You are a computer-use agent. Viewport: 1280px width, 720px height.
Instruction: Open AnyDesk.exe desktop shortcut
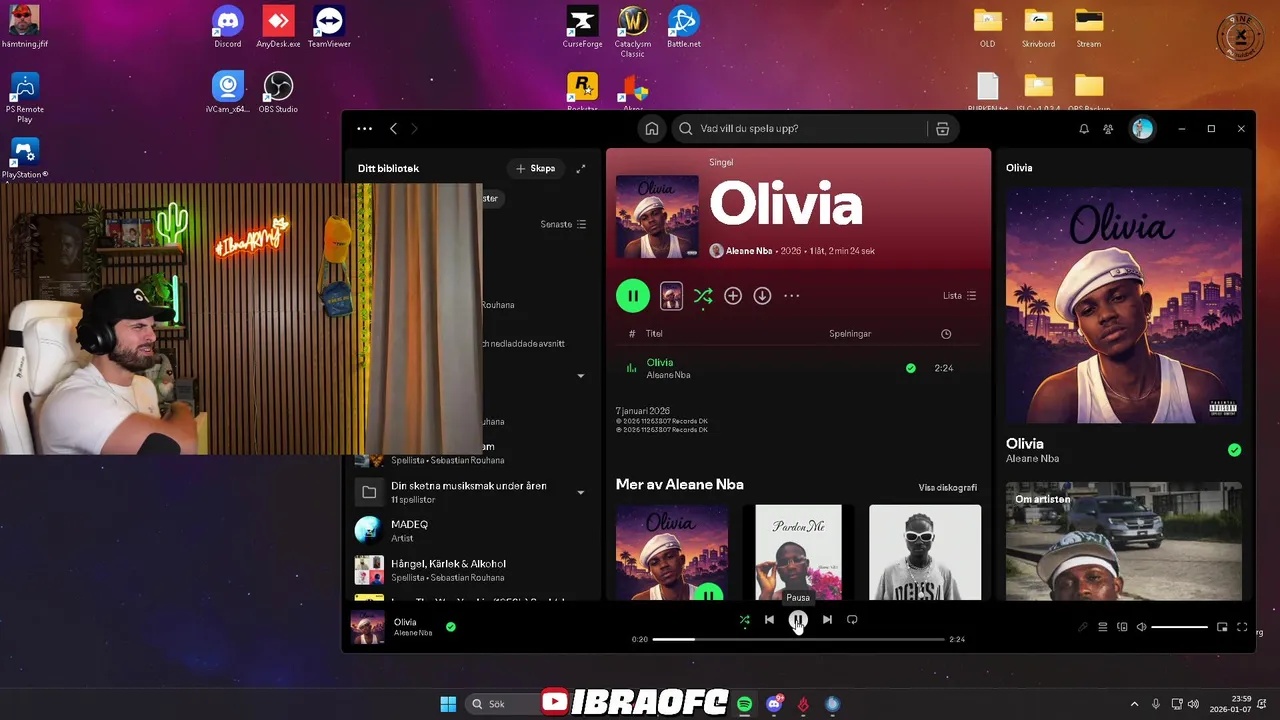(278, 27)
